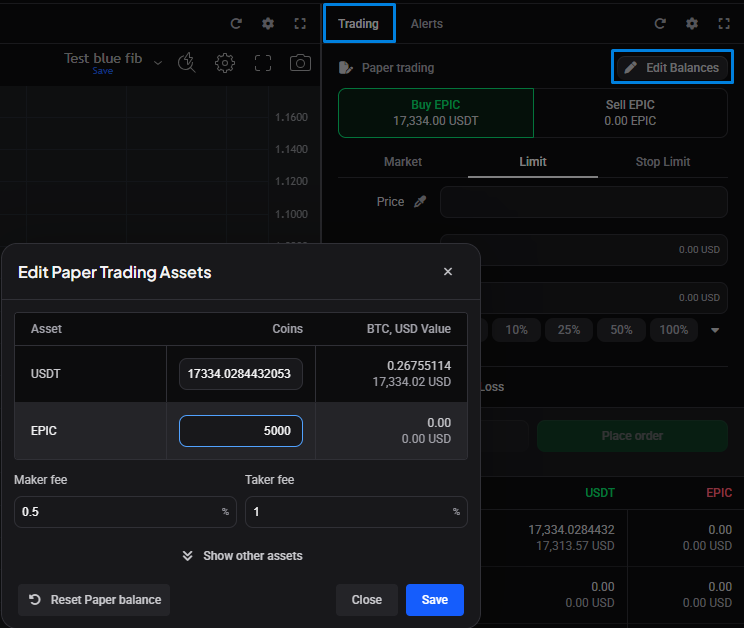Click the Asset column header
This screenshot has height=628, width=744.
point(46,329)
